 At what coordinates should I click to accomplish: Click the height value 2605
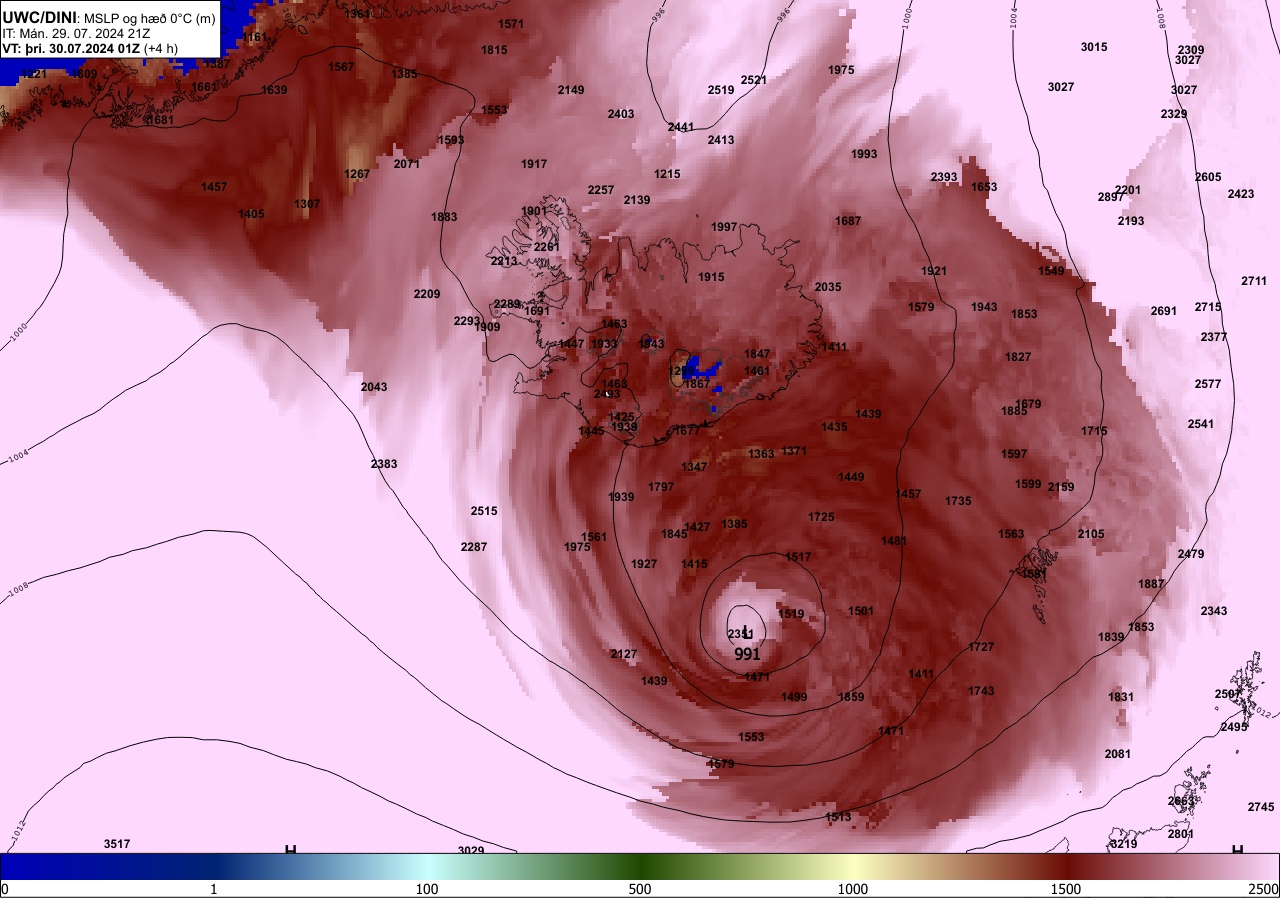pyautogui.click(x=1208, y=177)
